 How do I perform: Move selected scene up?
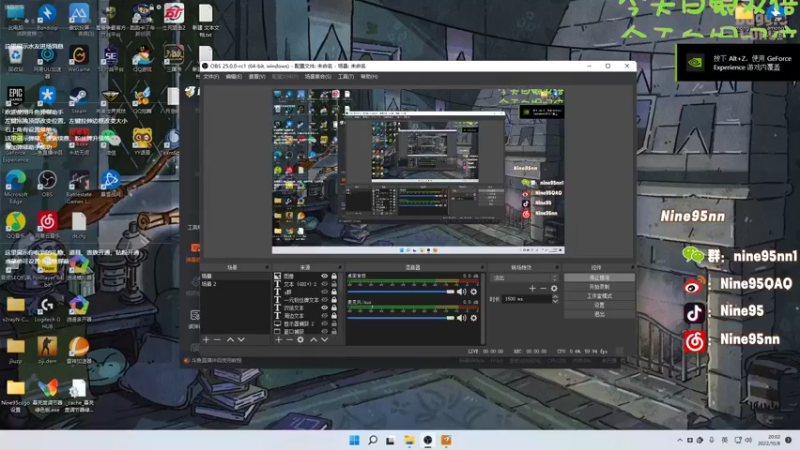[230, 339]
